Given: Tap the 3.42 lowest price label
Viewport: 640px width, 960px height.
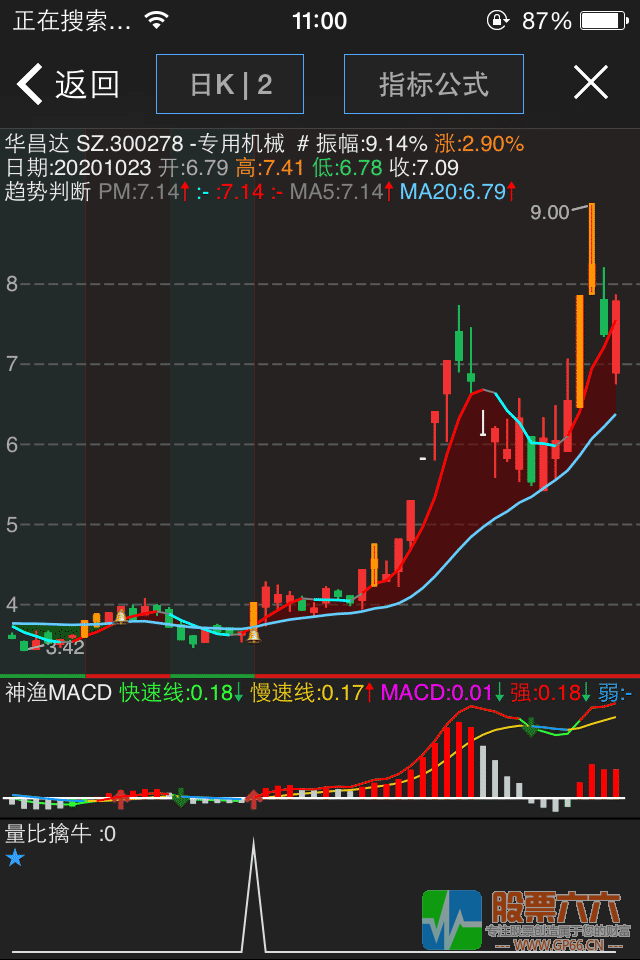Looking at the screenshot, I should coord(65,647).
